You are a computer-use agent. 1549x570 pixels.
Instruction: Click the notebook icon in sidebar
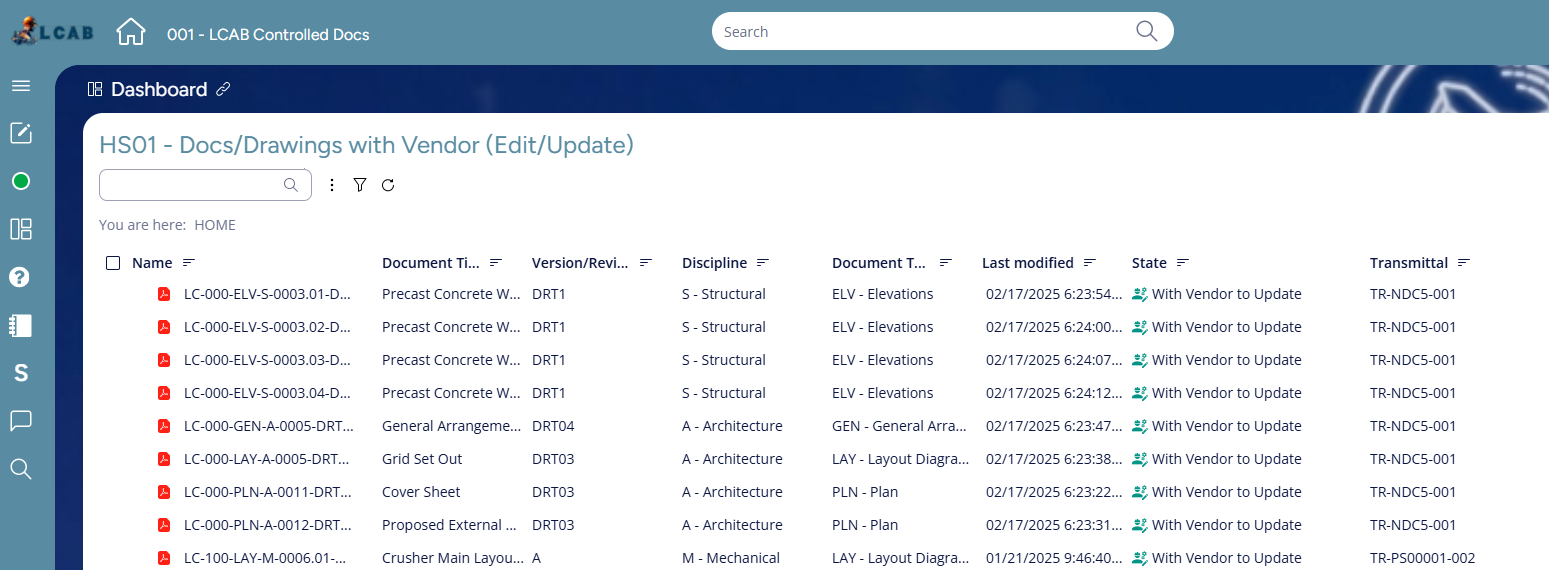click(21, 325)
